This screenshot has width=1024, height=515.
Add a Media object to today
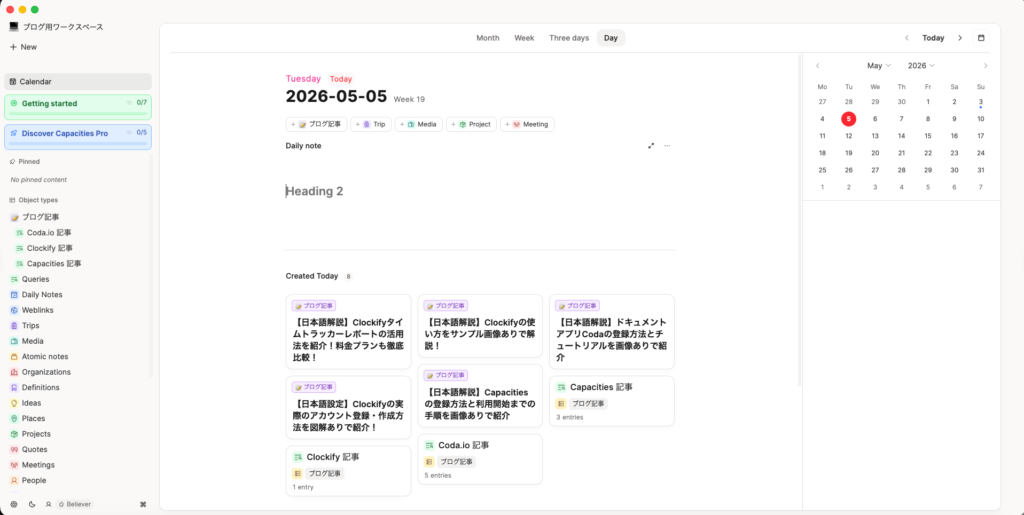click(419, 124)
